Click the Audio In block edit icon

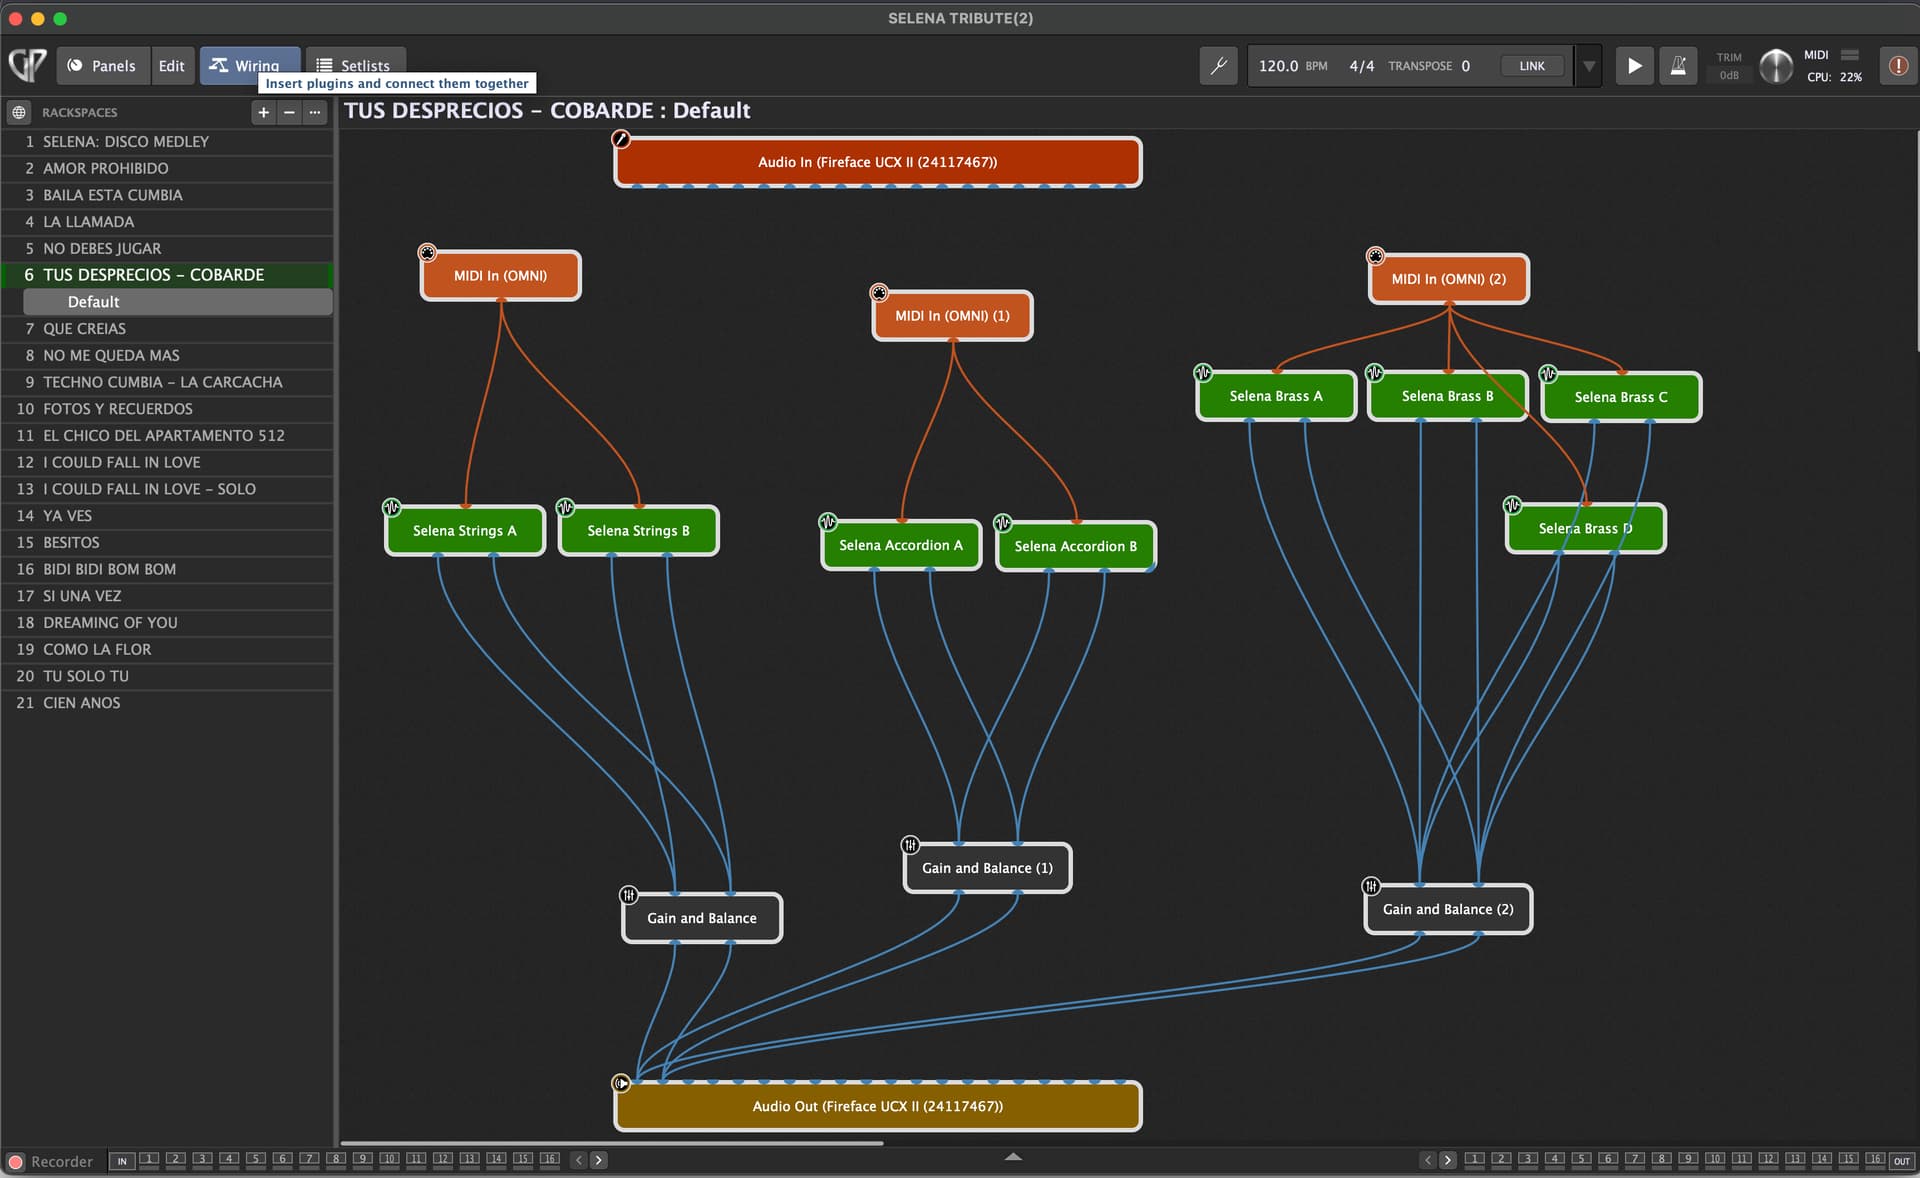621,139
